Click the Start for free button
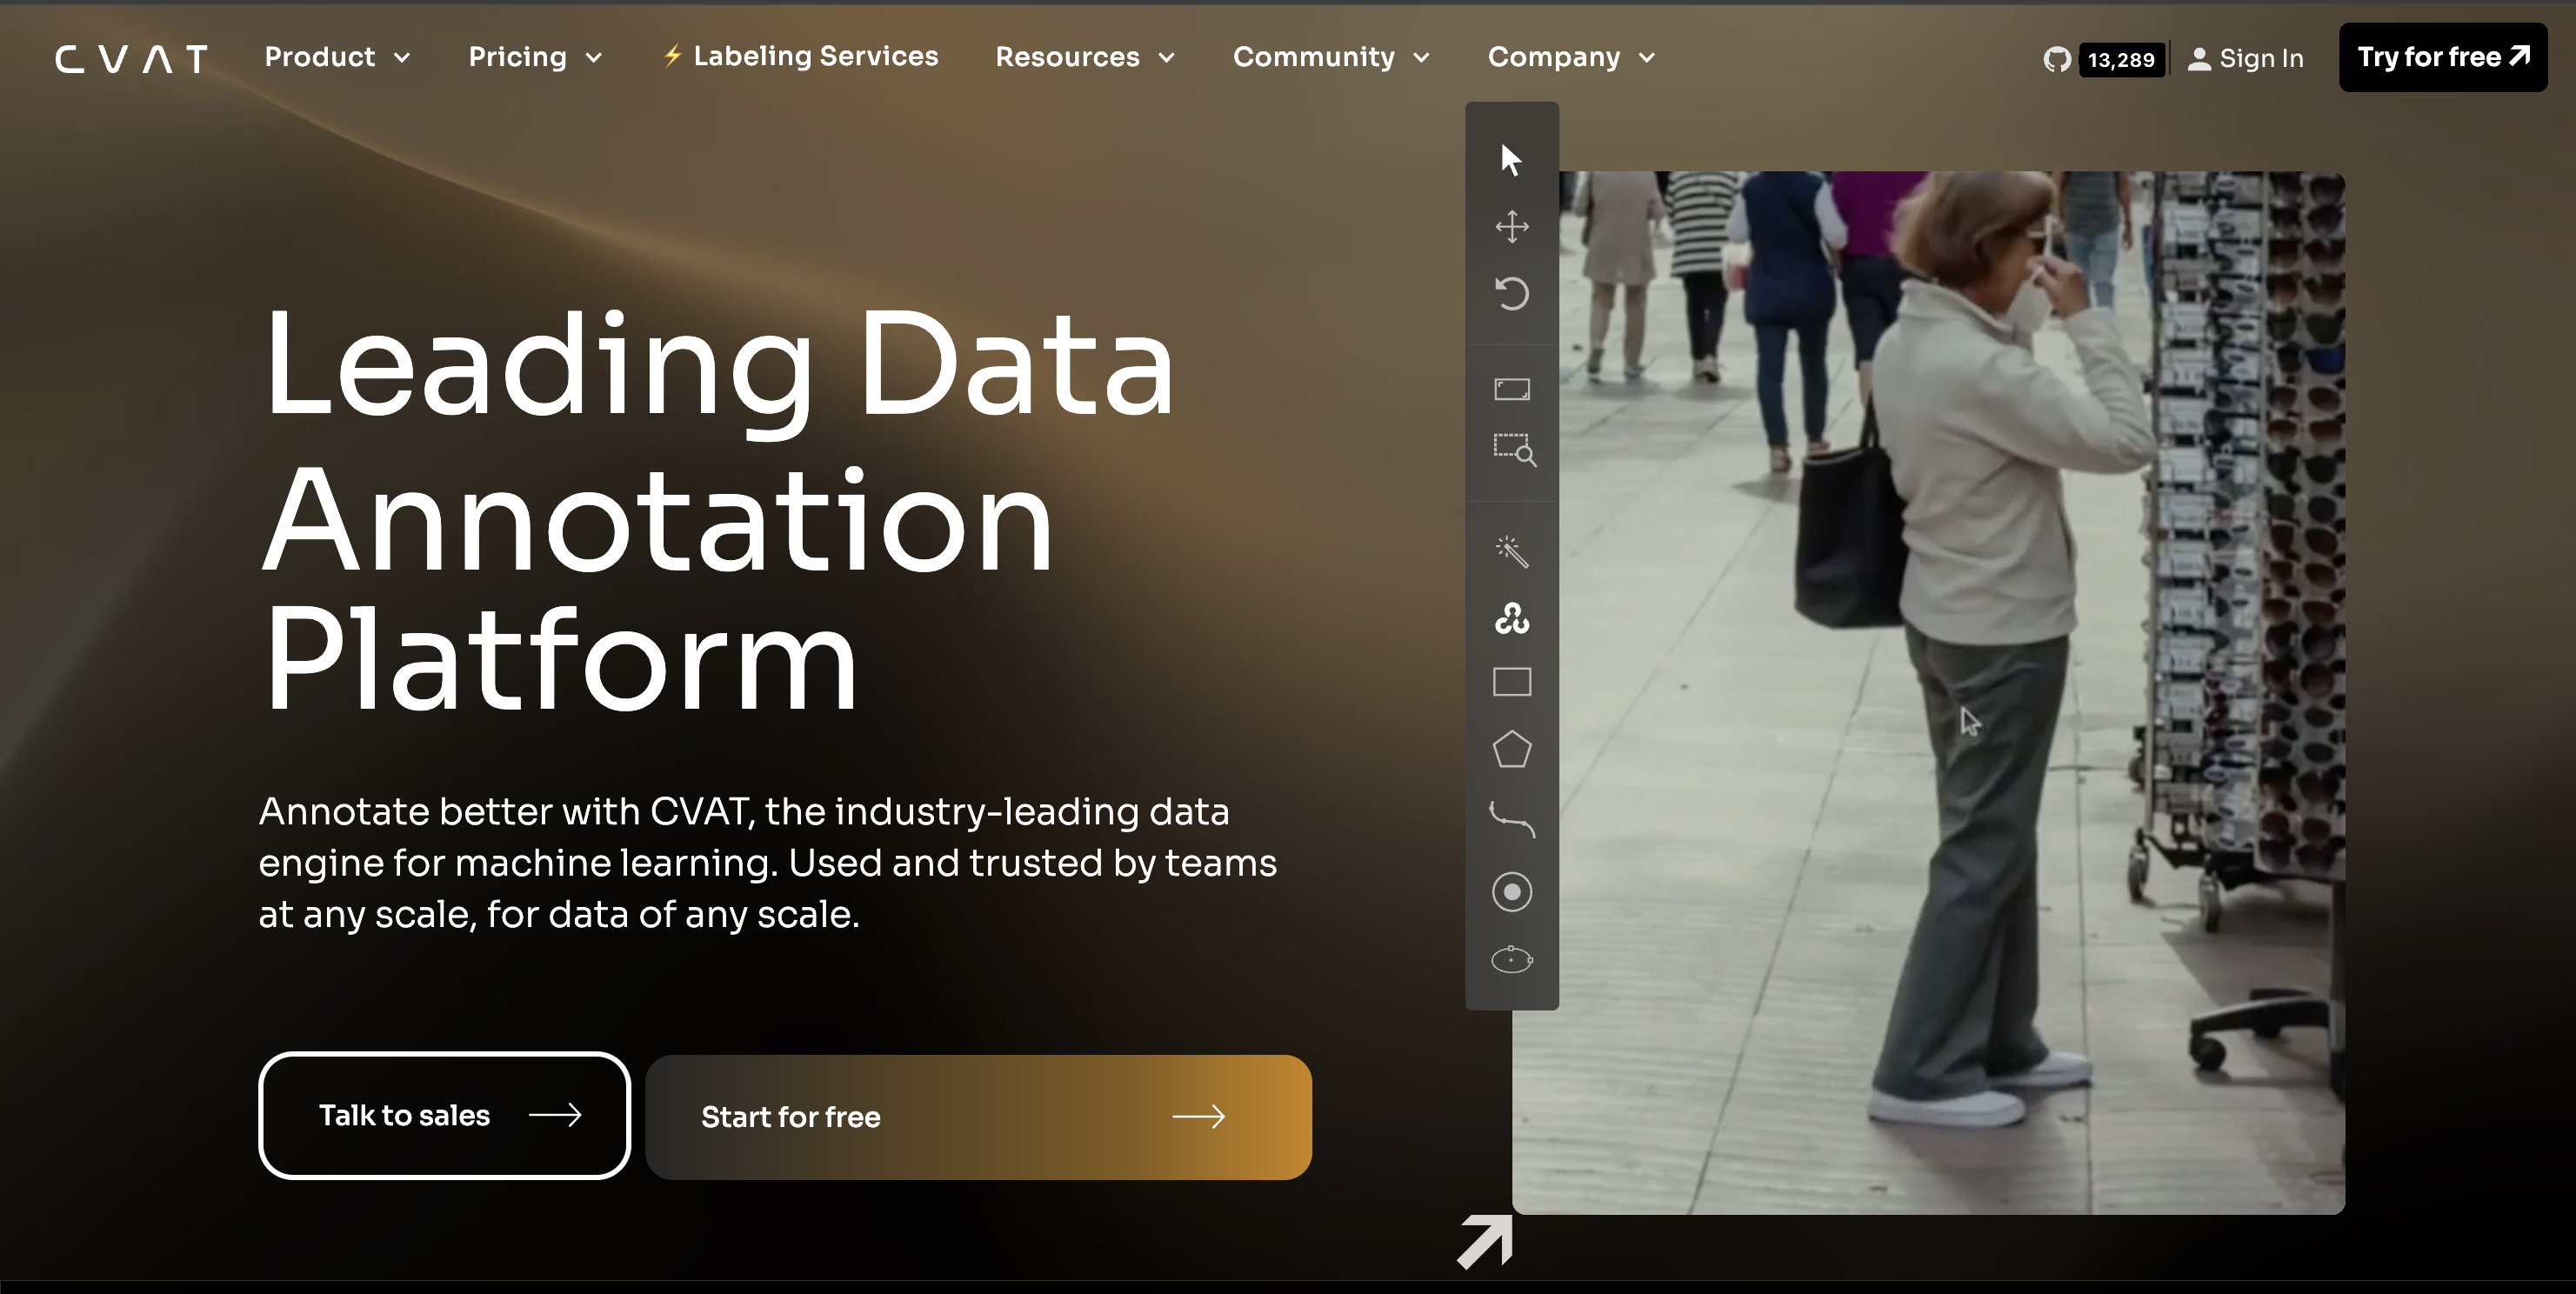 978,1117
